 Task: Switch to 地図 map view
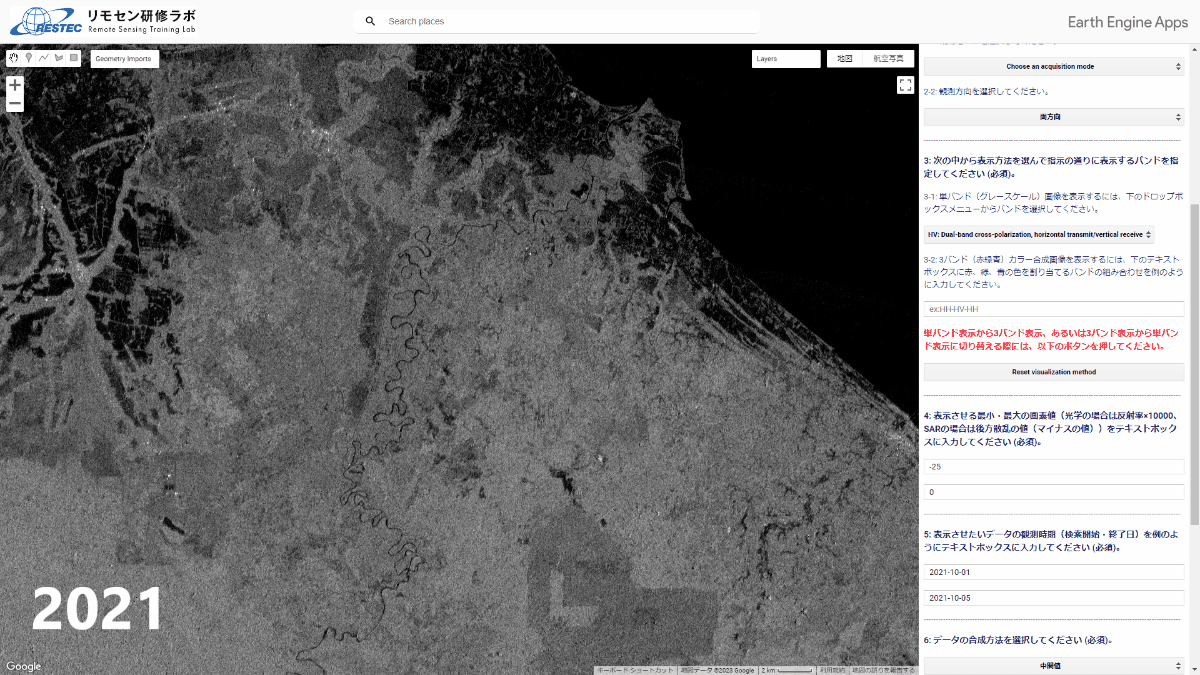tap(845, 59)
